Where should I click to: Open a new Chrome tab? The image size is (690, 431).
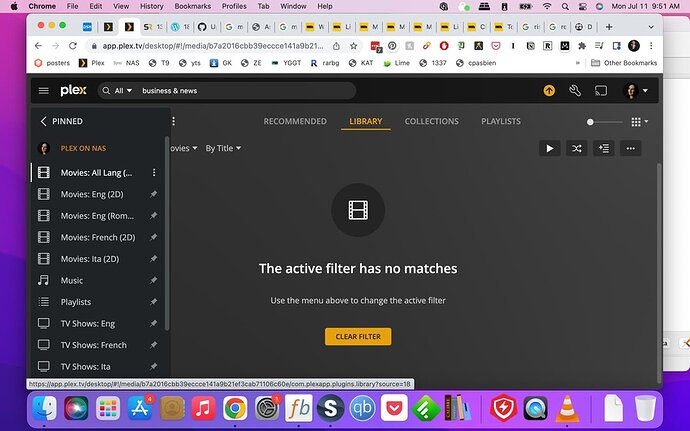[x=609, y=27]
